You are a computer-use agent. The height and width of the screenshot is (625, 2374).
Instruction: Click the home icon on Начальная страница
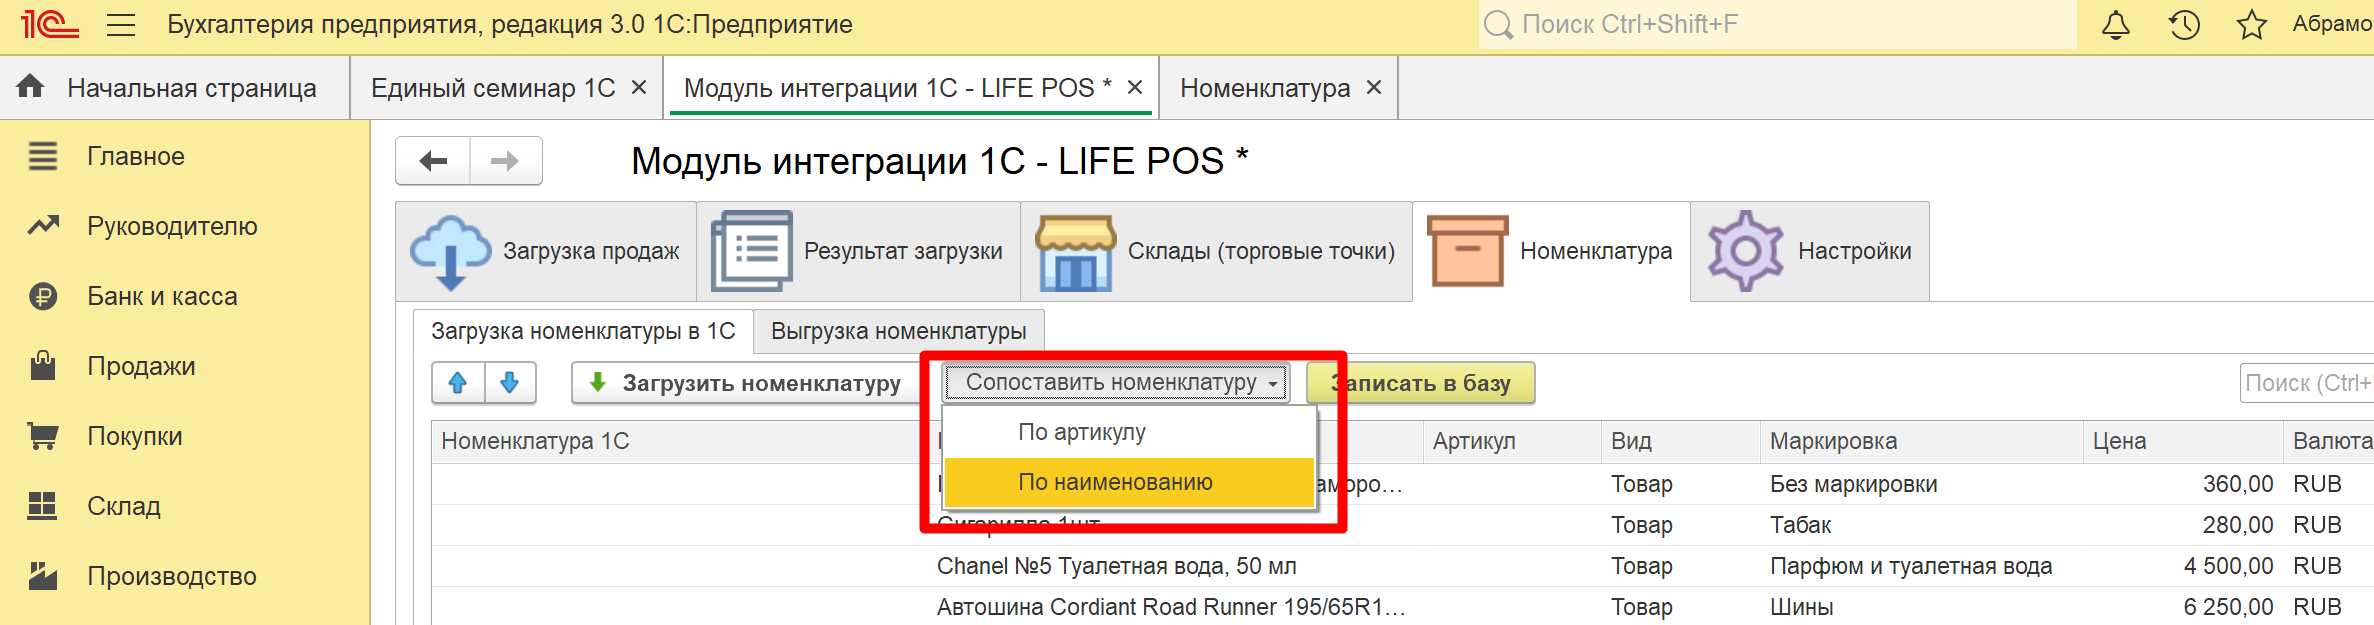[31, 87]
